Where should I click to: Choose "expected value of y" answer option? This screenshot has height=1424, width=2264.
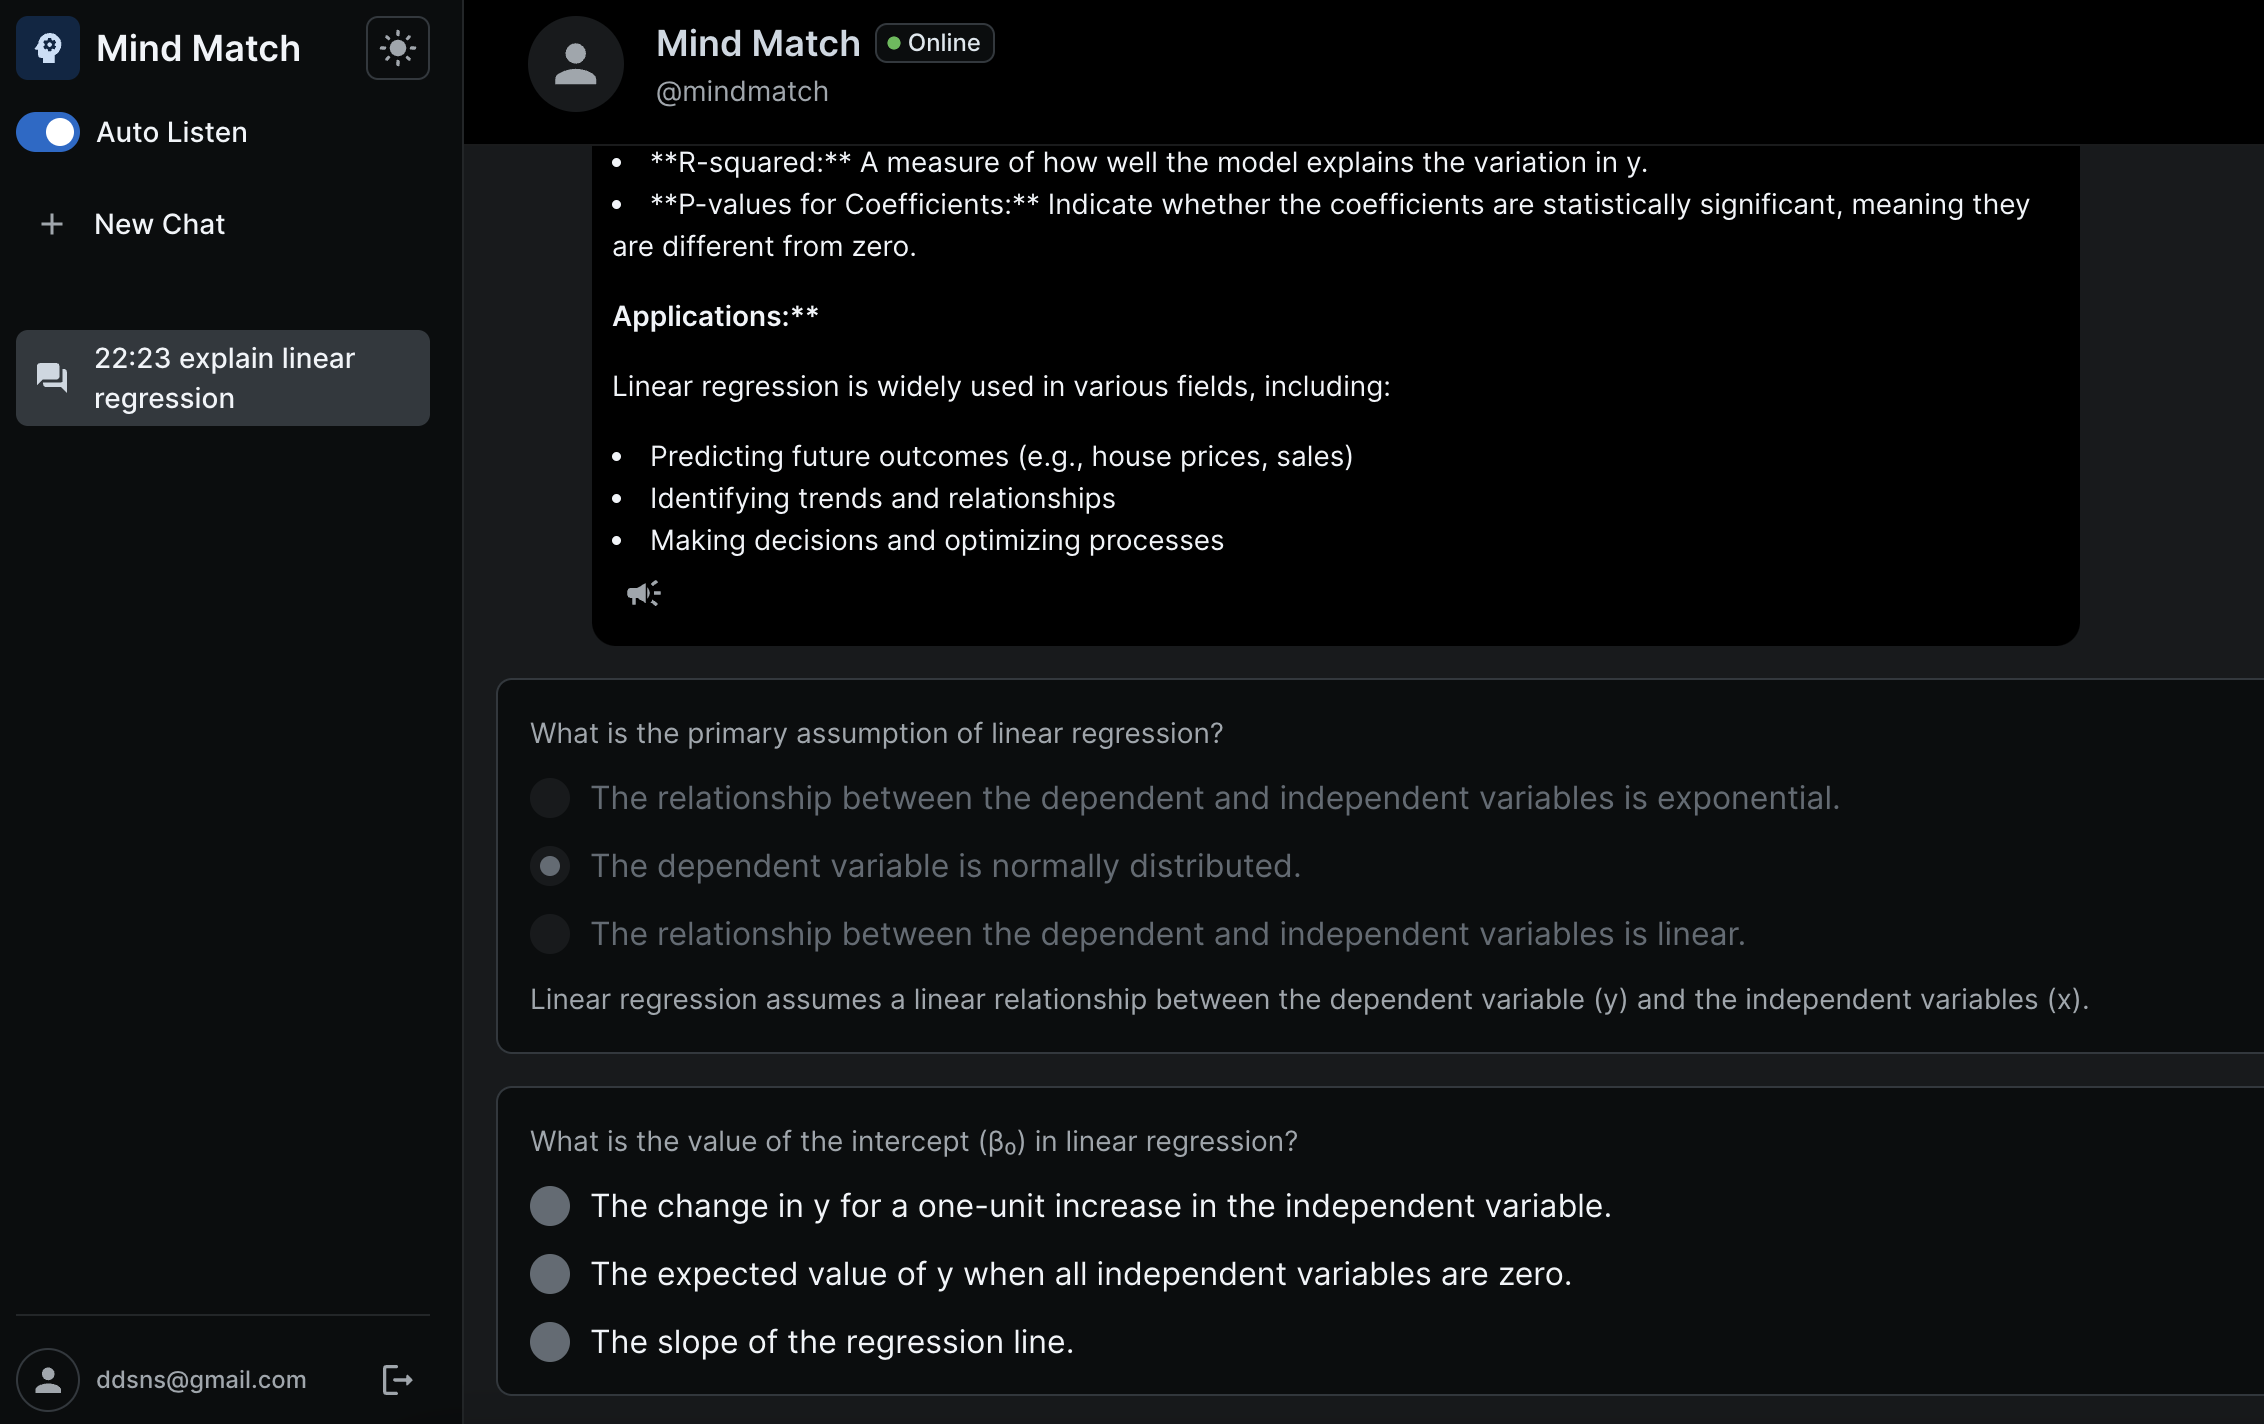click(x=550, y=1274)
